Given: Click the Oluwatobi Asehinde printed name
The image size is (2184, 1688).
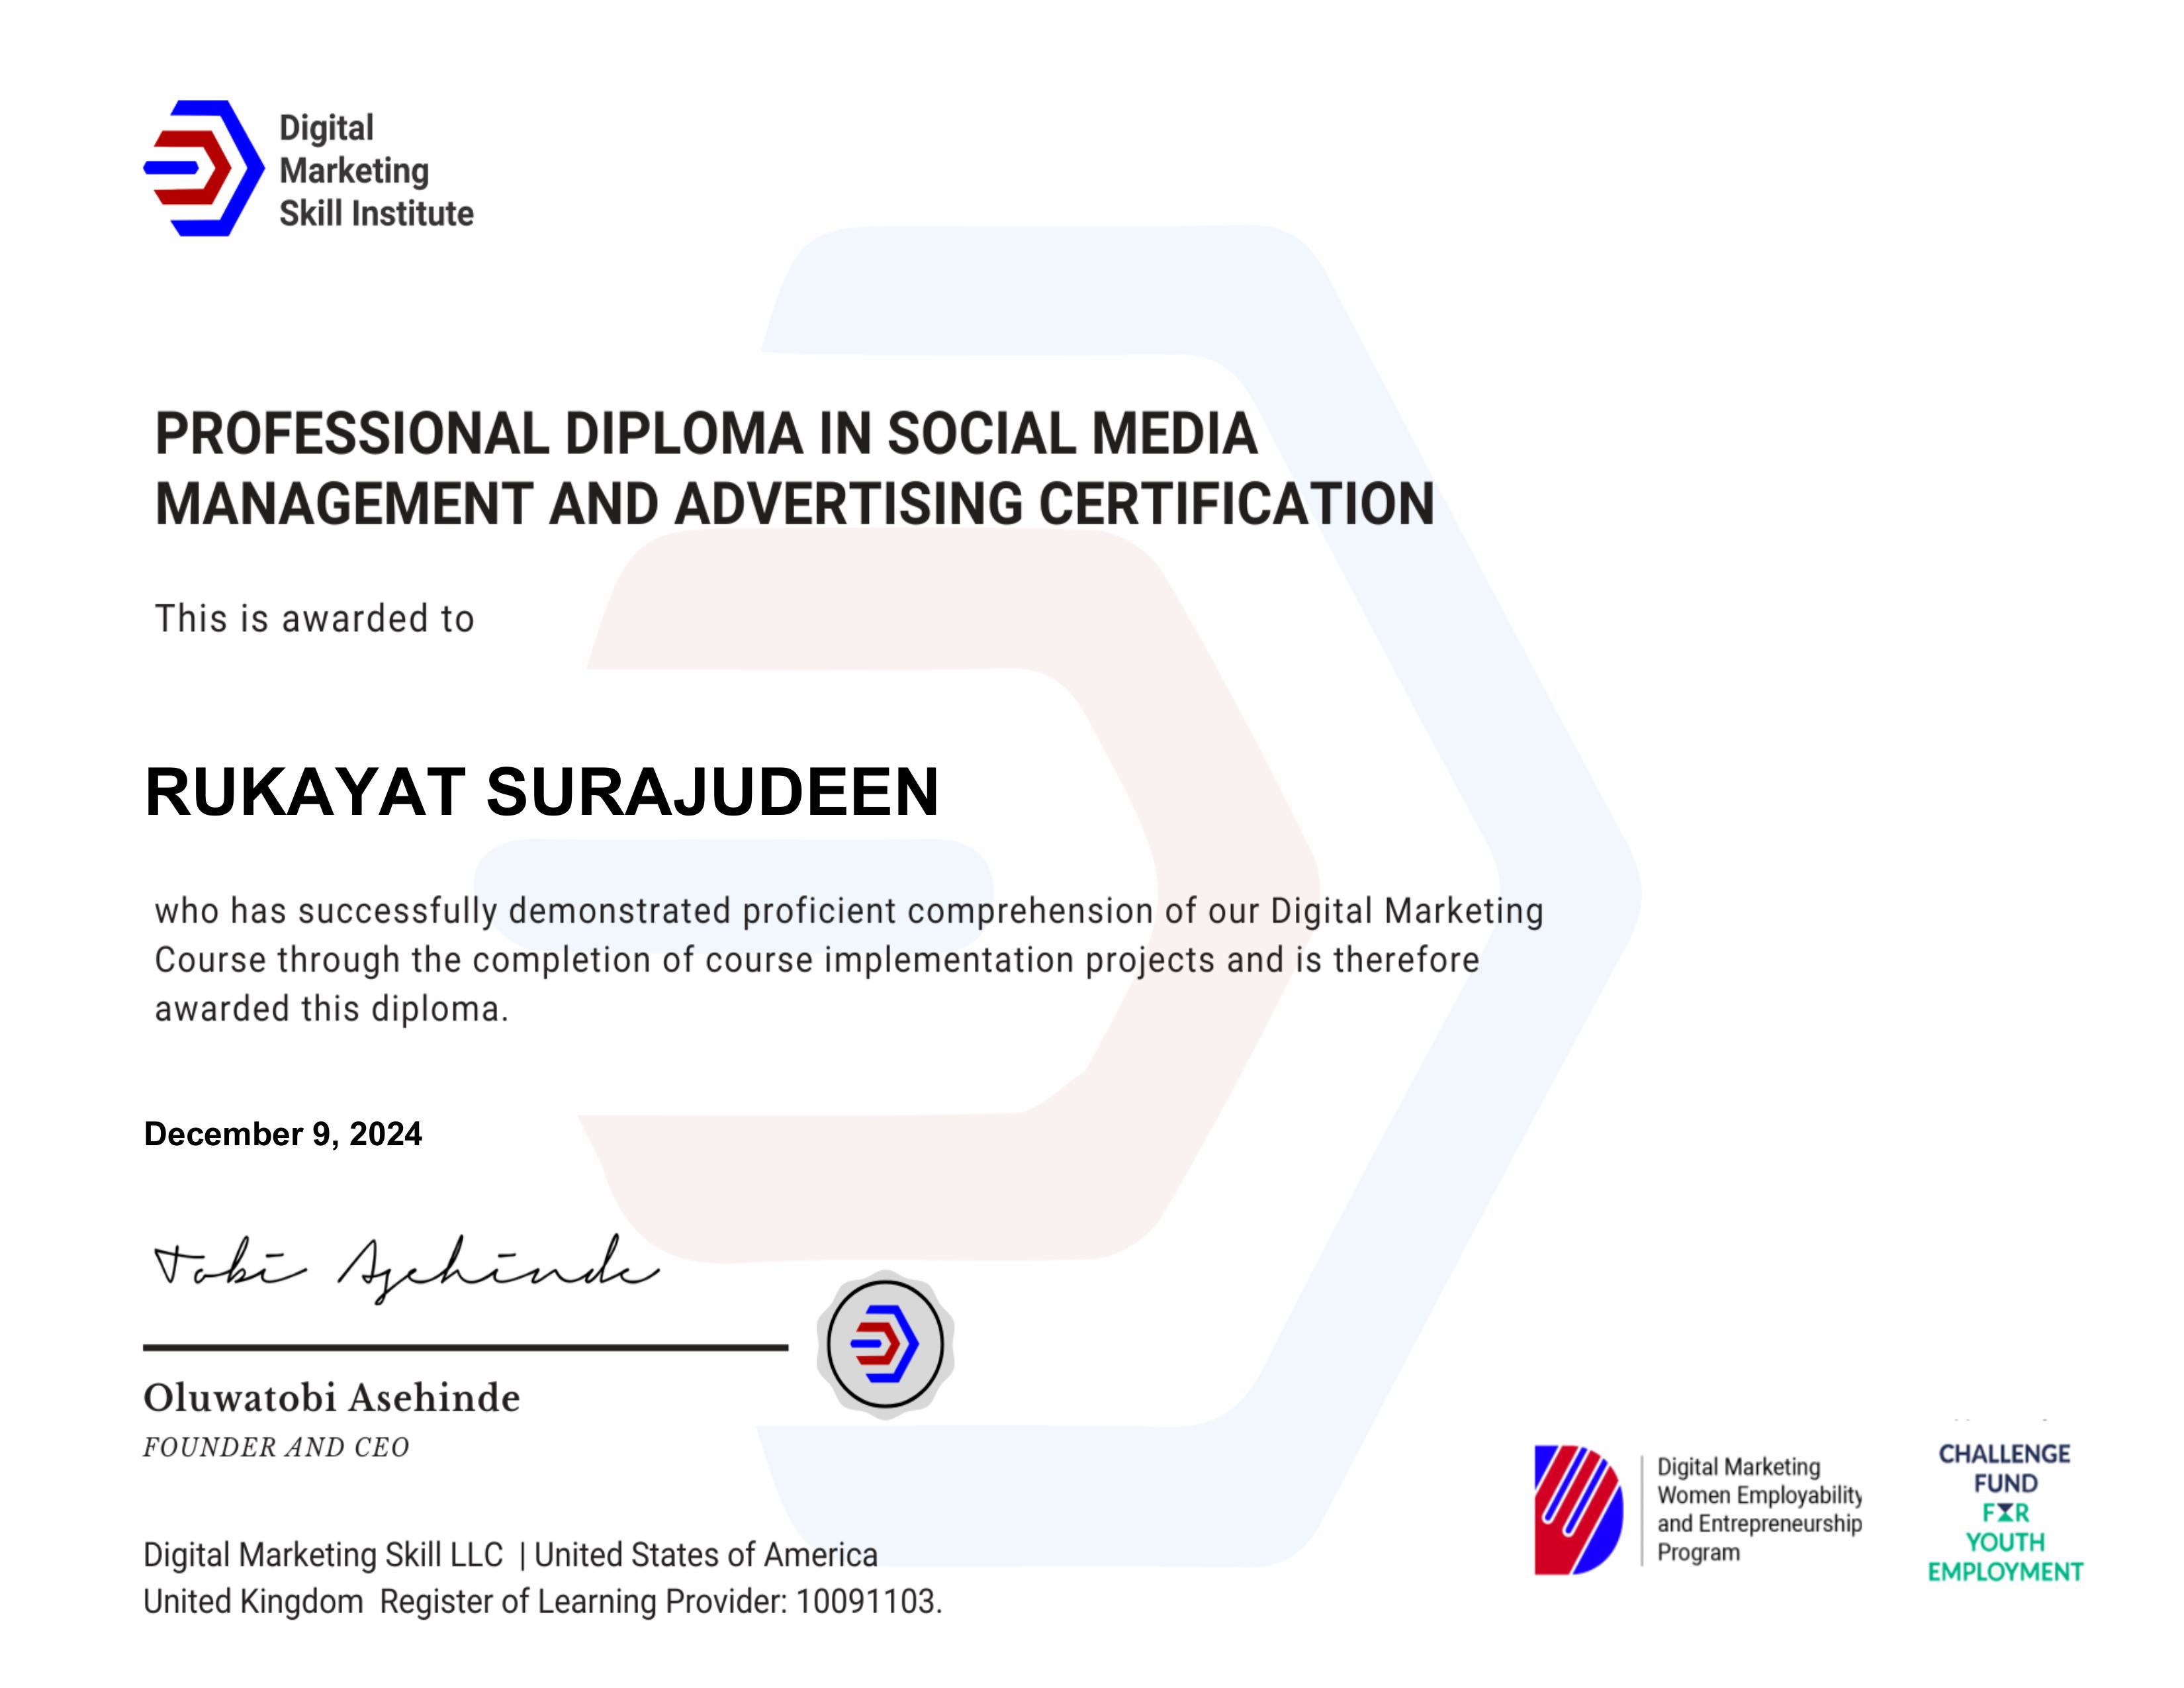Looking at the screenshot, I should tap(331, 1398).
